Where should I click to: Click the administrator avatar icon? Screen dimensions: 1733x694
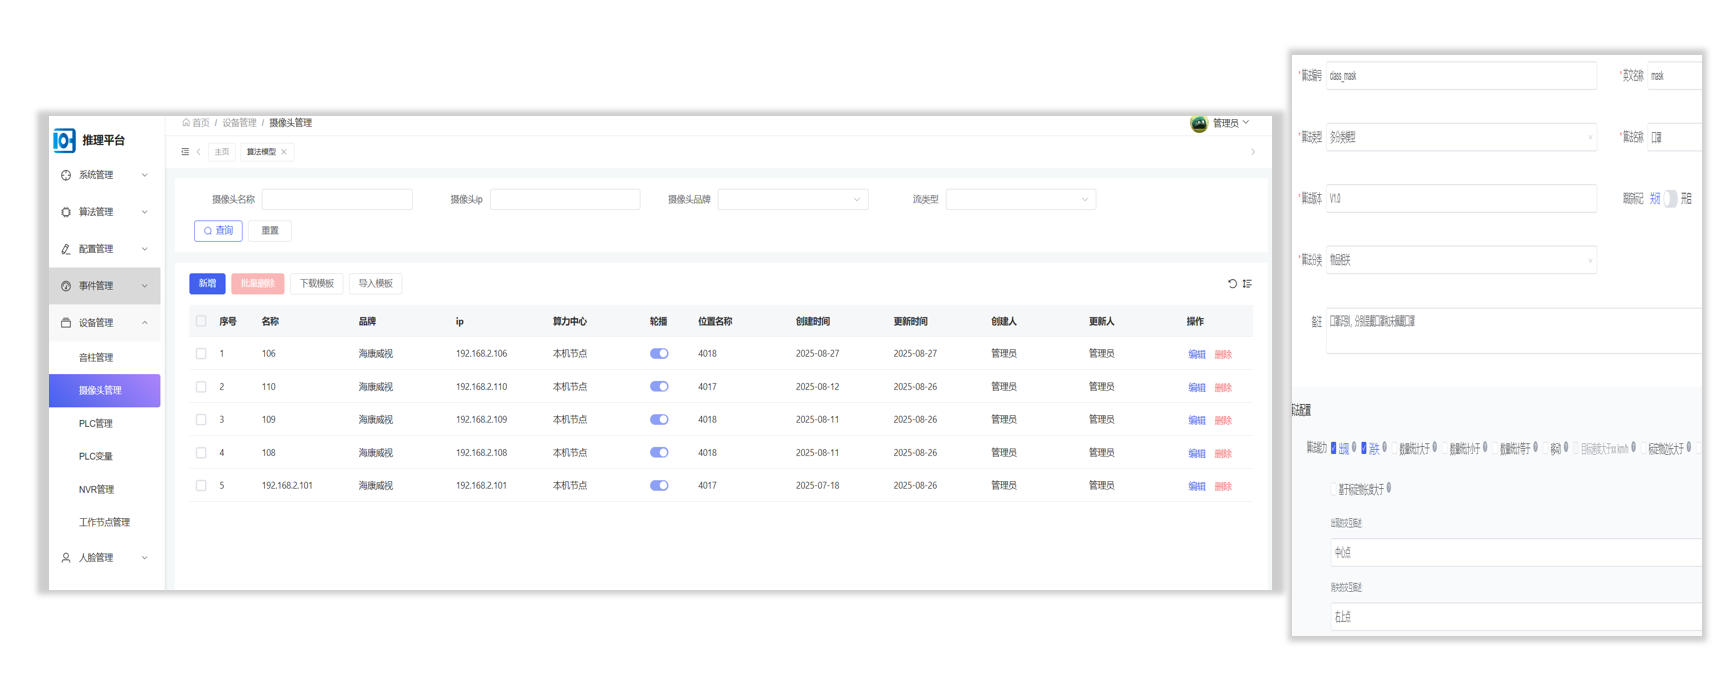[1198, 123]
